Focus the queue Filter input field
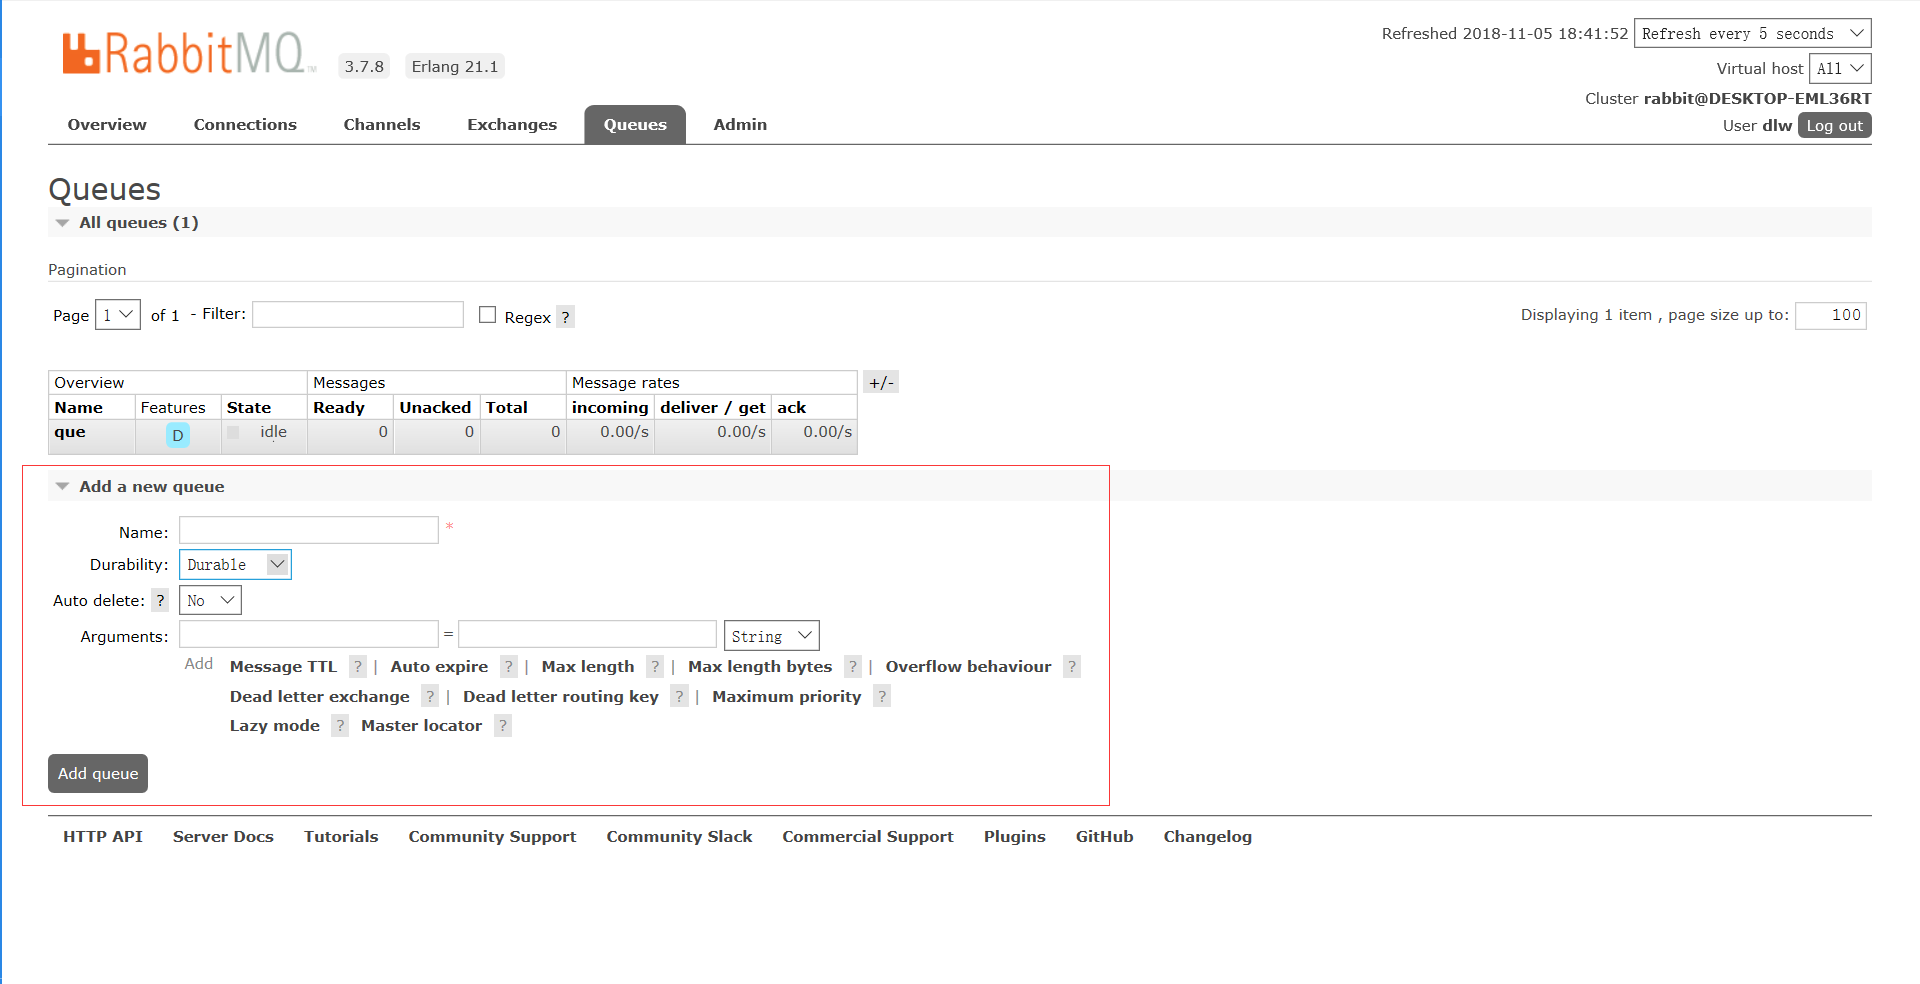Screen dimensions: 1920x984 point(358,314)
